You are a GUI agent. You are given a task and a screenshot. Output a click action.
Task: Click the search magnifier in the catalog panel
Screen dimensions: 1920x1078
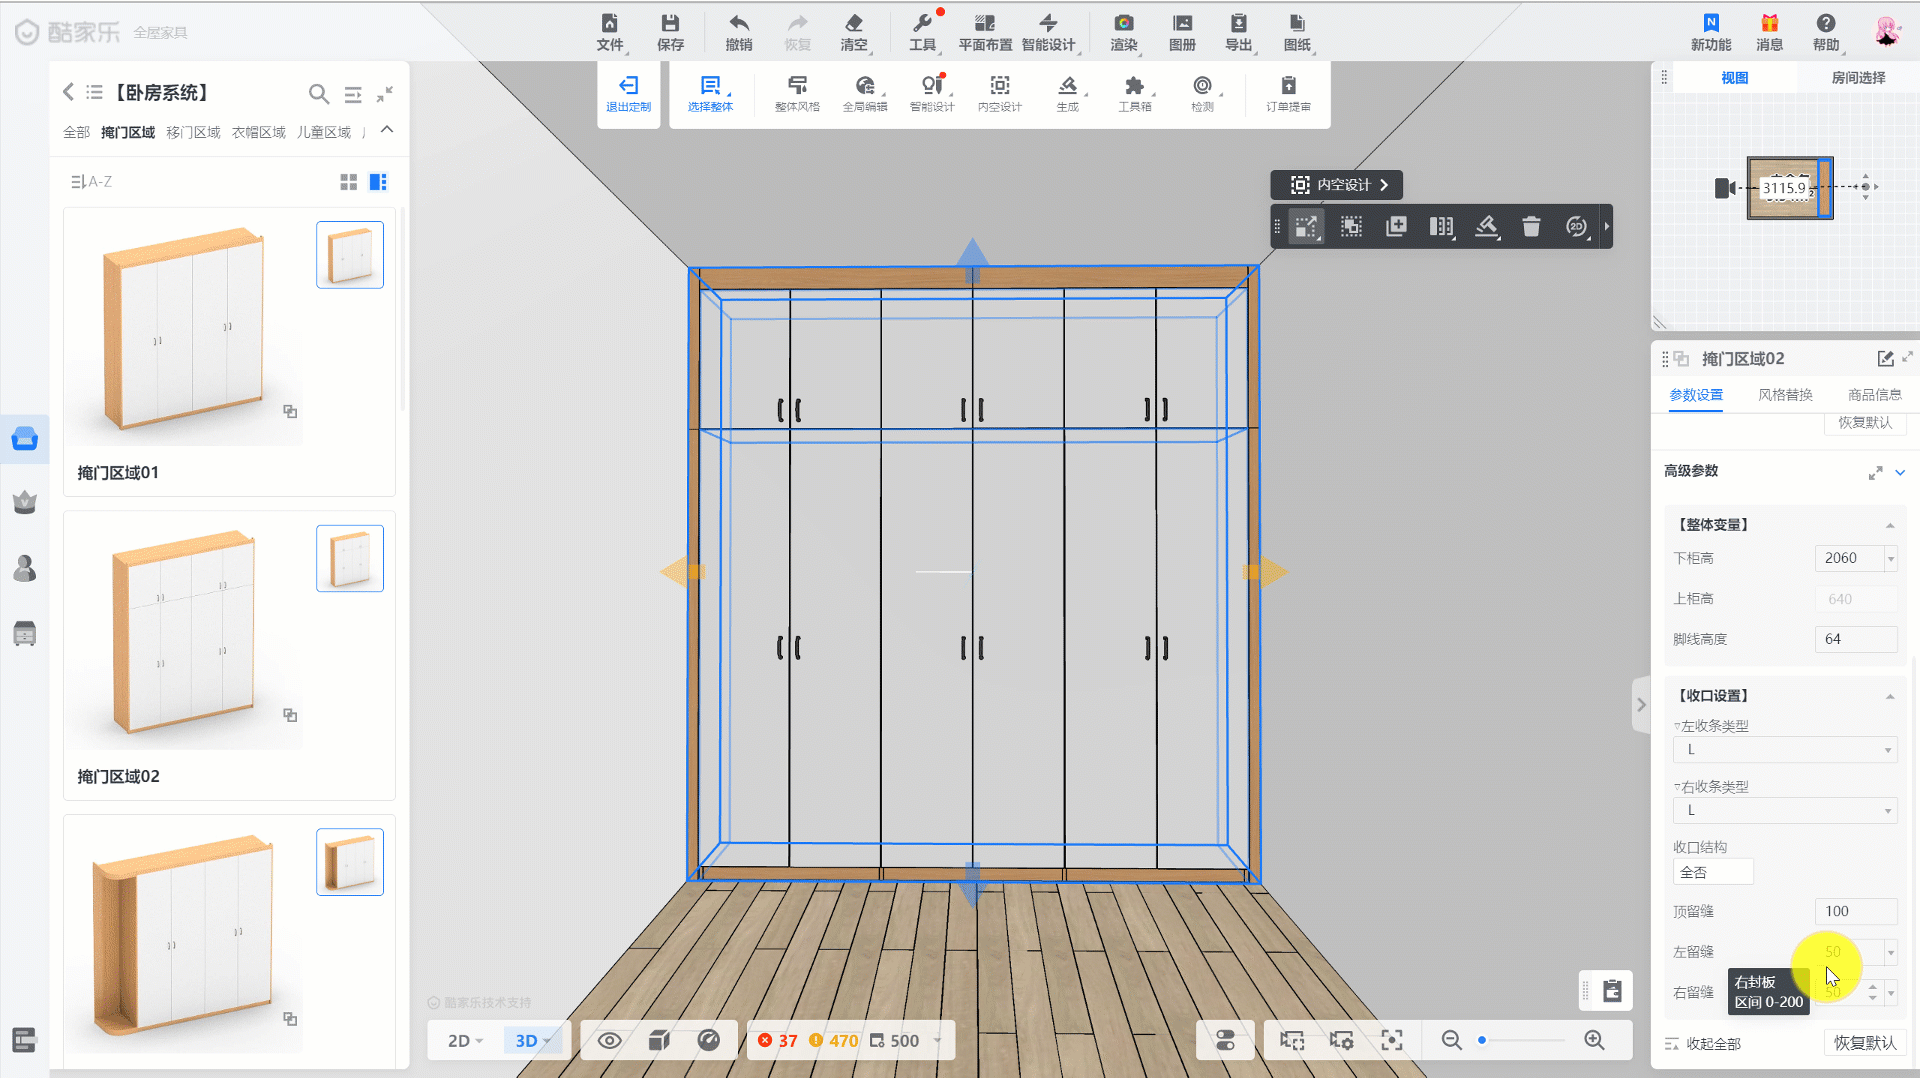(x=318, y=94)
